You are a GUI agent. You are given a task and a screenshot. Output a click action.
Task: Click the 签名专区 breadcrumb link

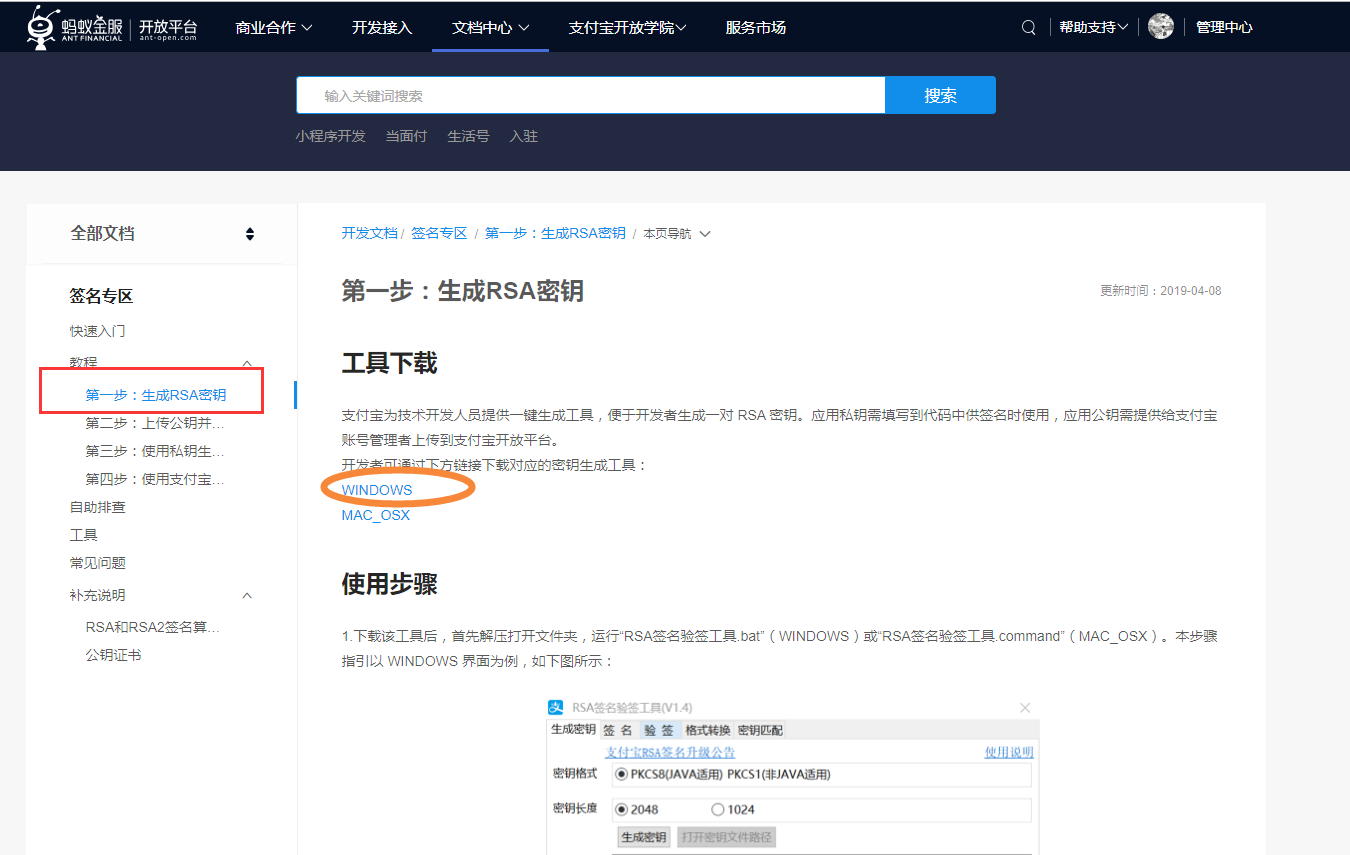[x=439, y=233]
